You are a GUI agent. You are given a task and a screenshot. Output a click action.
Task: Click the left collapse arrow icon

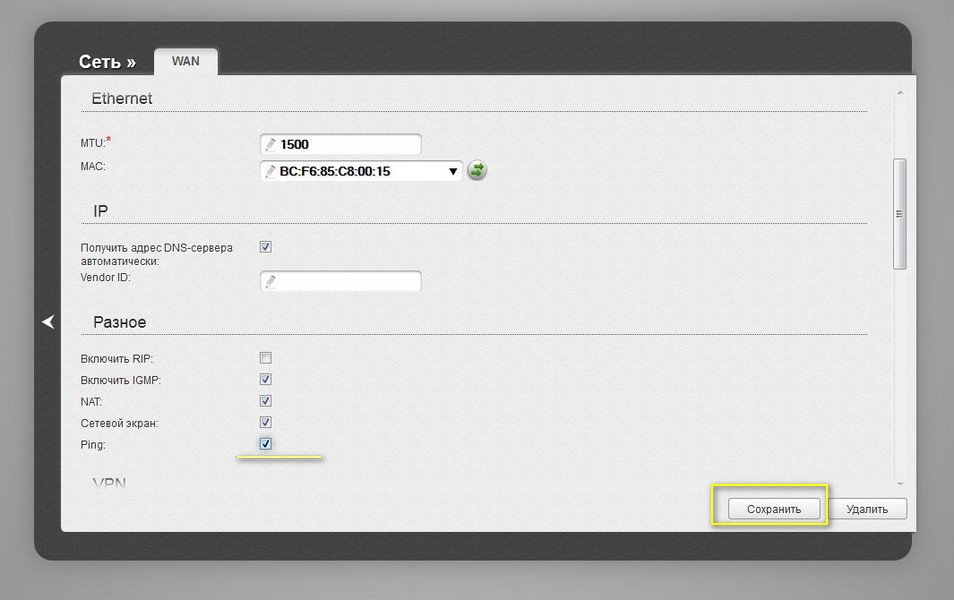tap(48, 321)
